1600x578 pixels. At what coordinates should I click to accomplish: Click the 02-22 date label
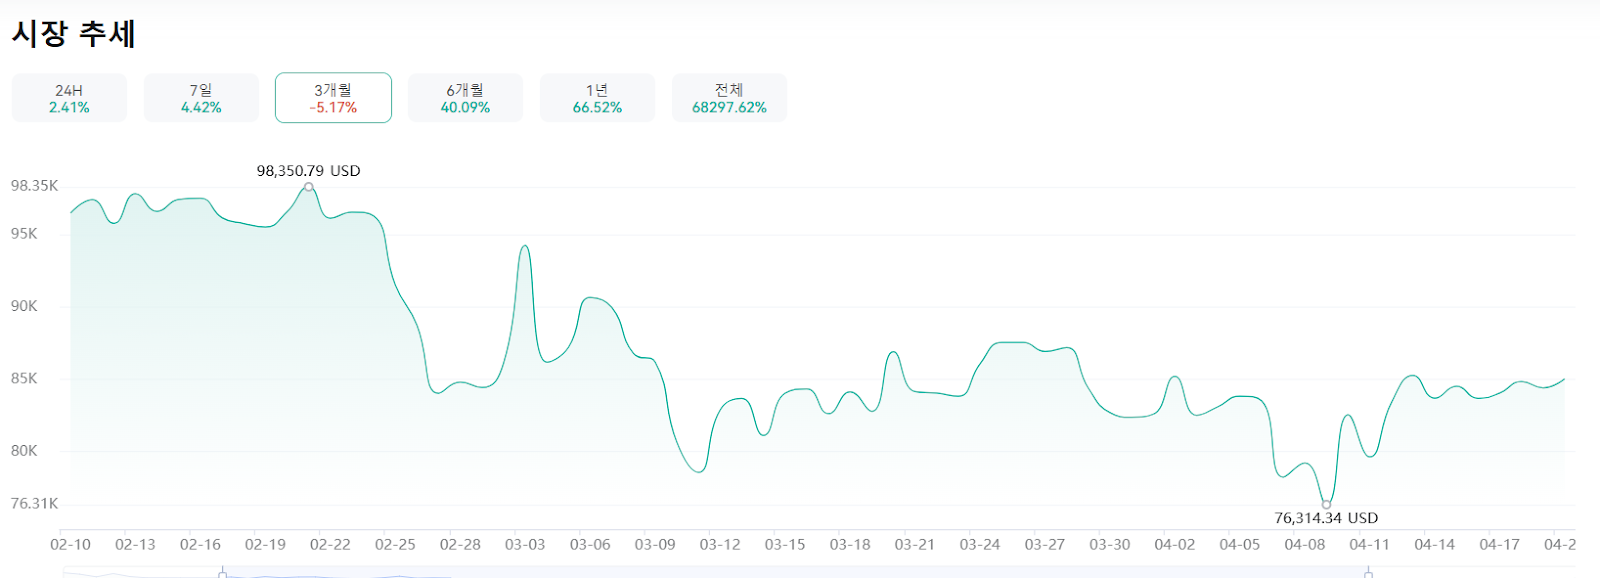click(x=330, y=545)
